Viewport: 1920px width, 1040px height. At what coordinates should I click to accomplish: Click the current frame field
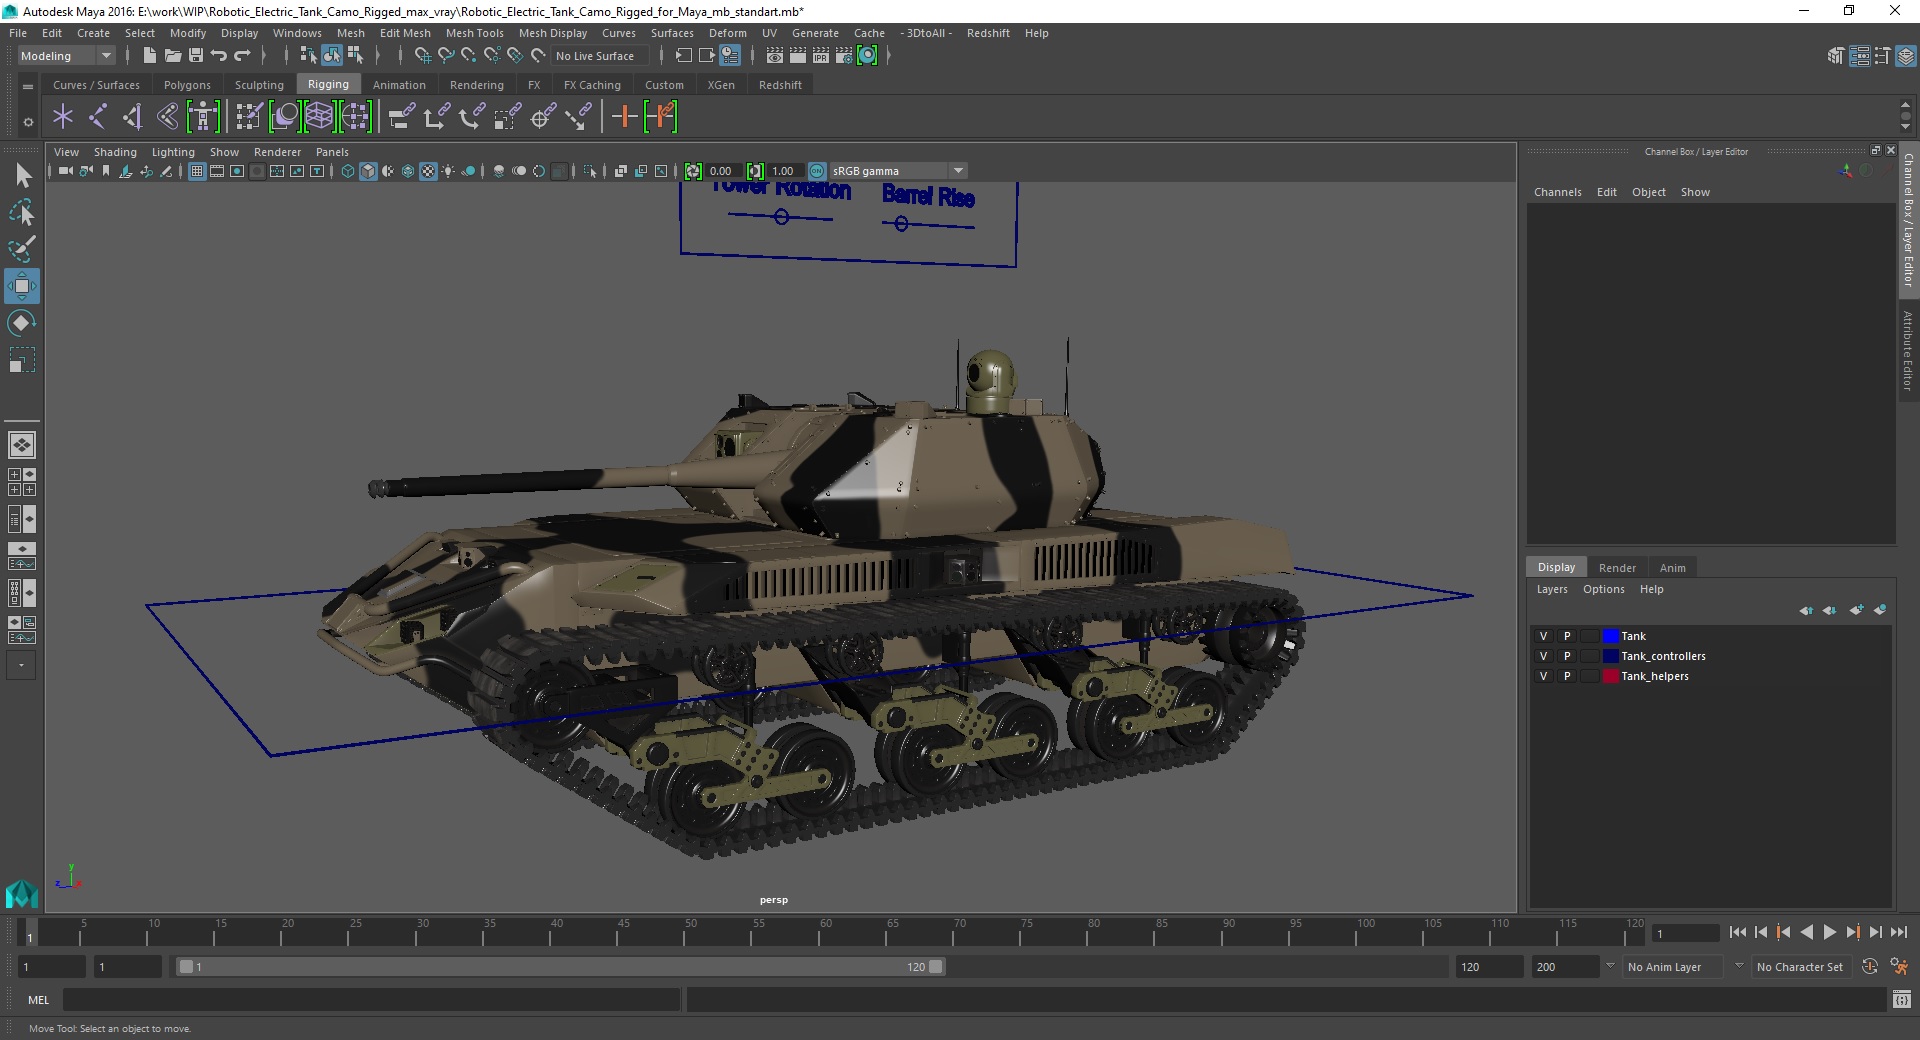point(1686,933)
